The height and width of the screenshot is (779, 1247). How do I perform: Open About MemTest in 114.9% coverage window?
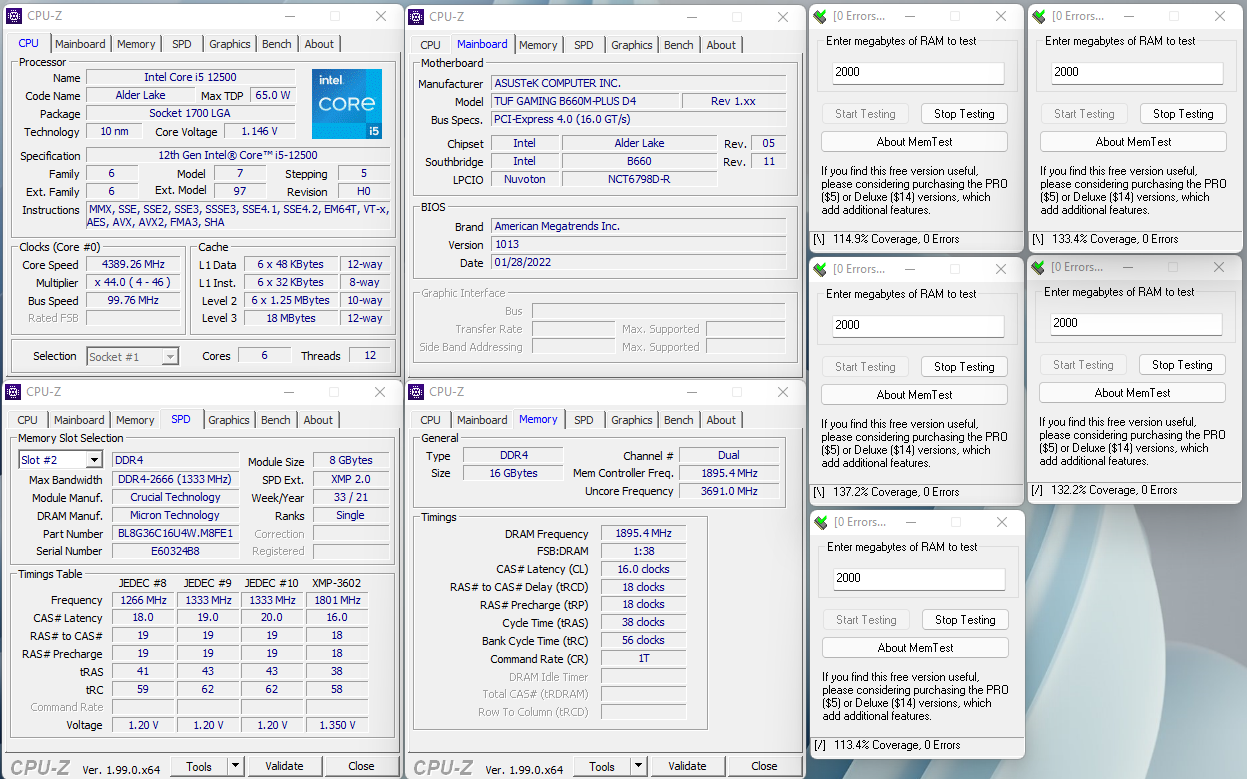click(x=914, y=142)
